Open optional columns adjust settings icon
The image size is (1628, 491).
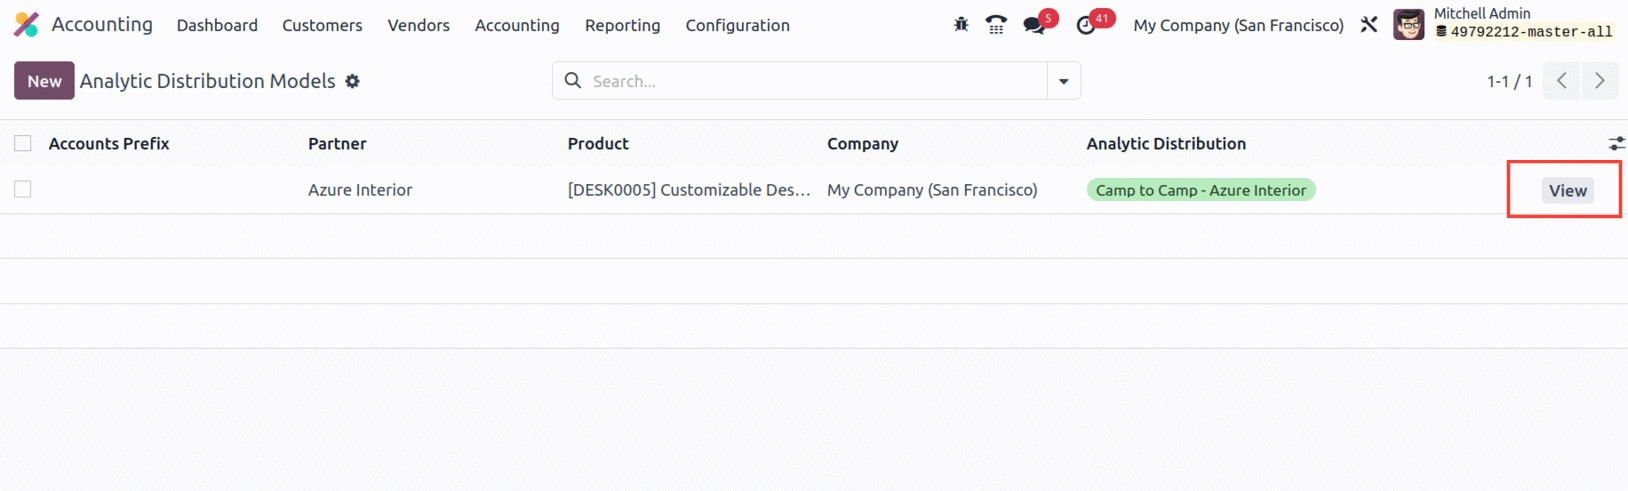1616,144
